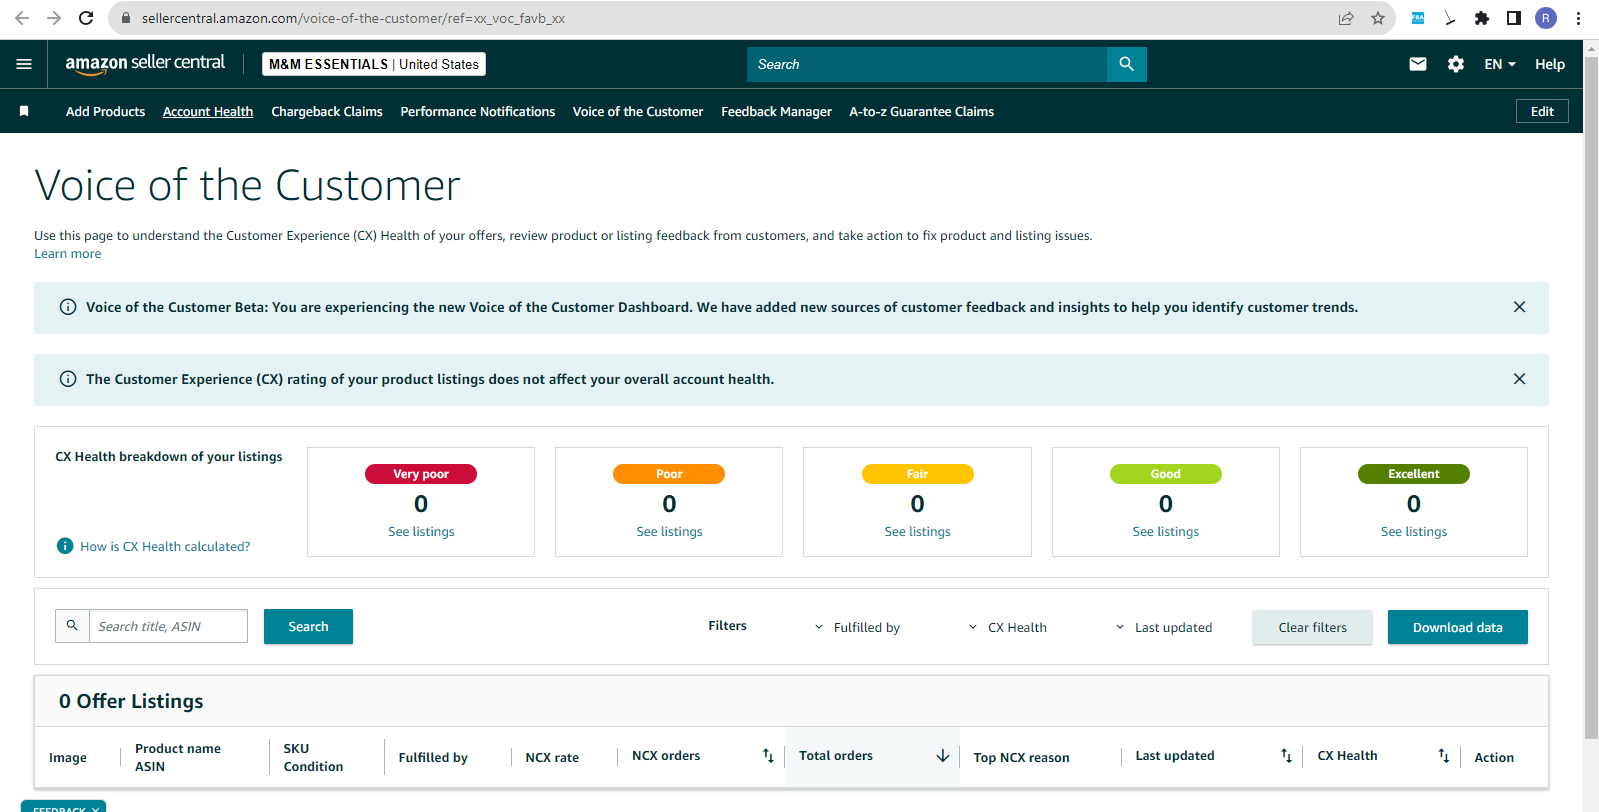Open the messages envelope icon
This screenshot has height=812, width=1599.
[1418, 64]
